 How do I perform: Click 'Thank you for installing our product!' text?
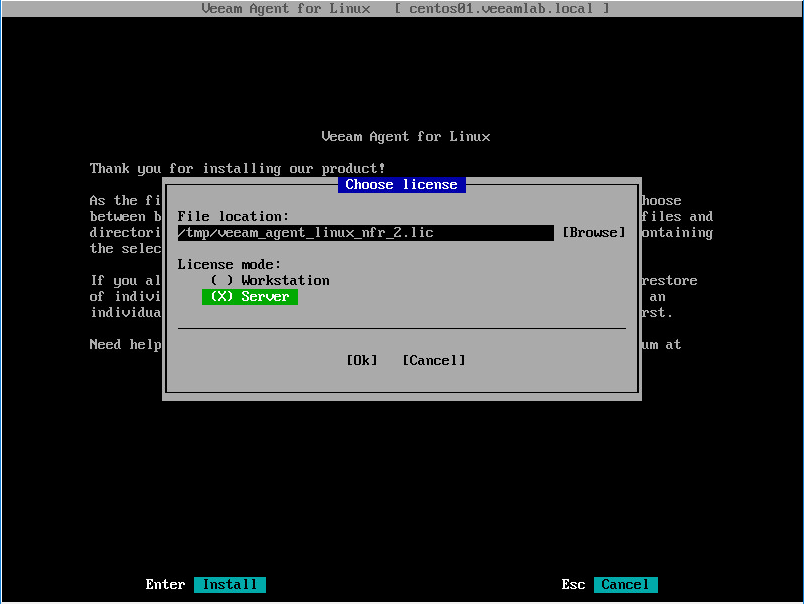(237, 169)
